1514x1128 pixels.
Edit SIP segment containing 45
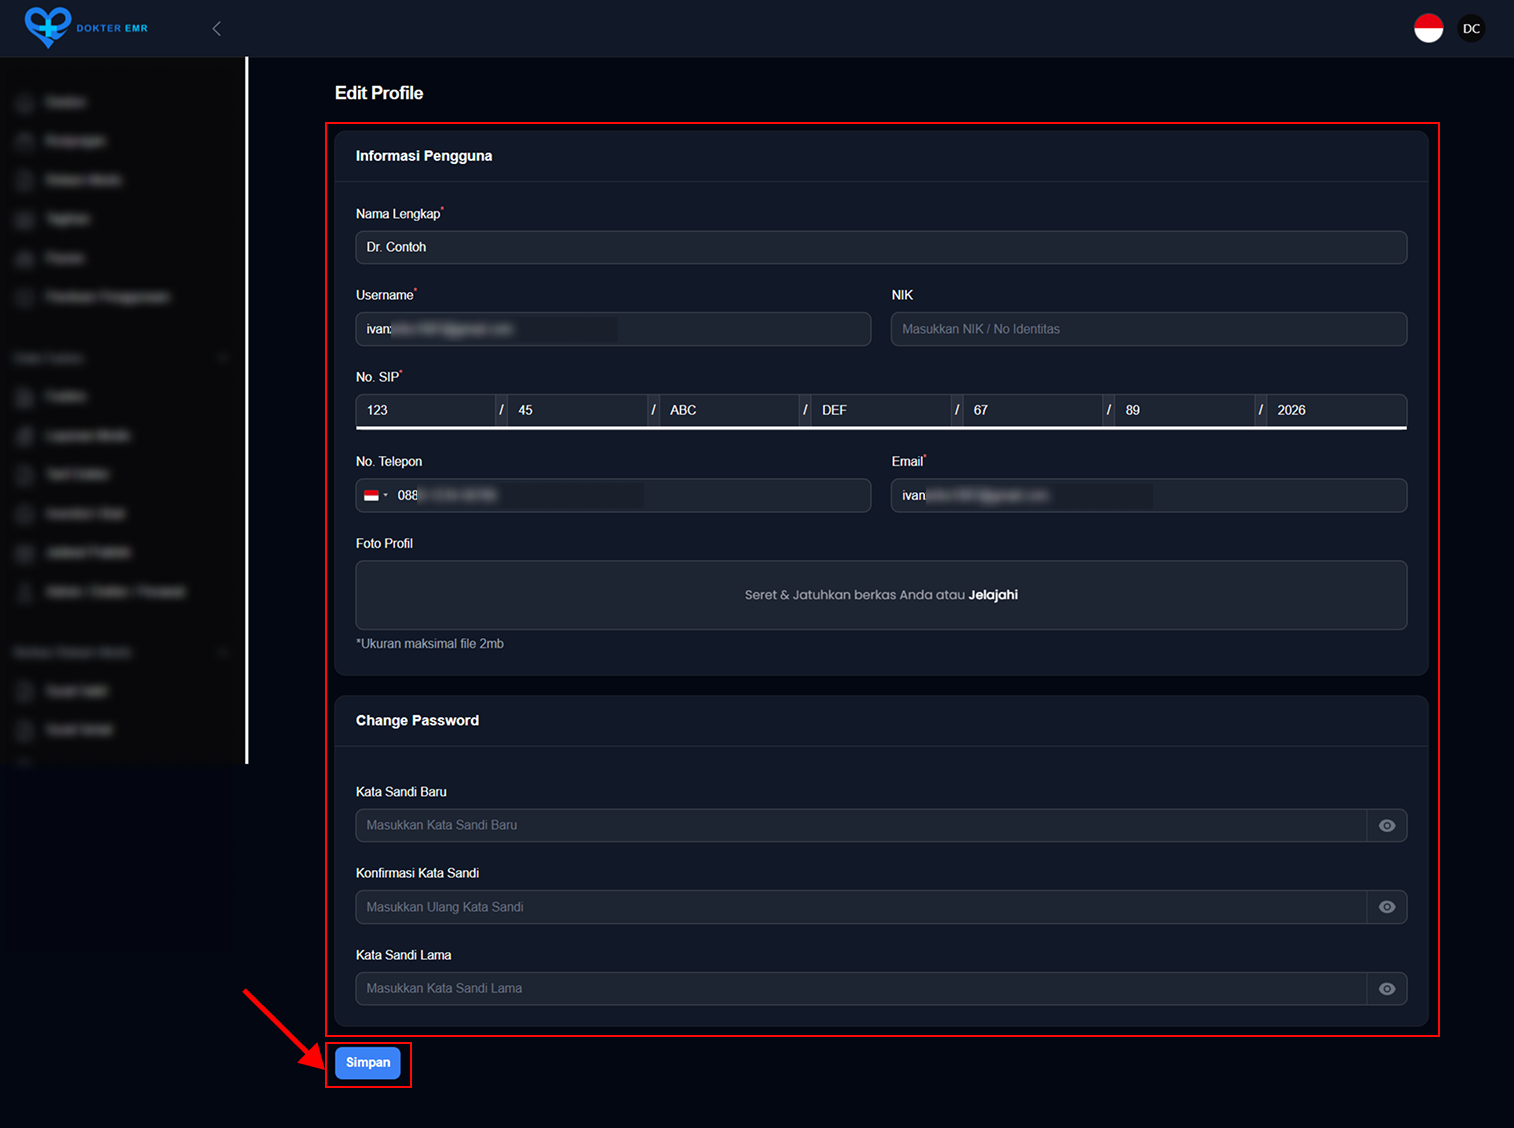click(x=578, y=410)
